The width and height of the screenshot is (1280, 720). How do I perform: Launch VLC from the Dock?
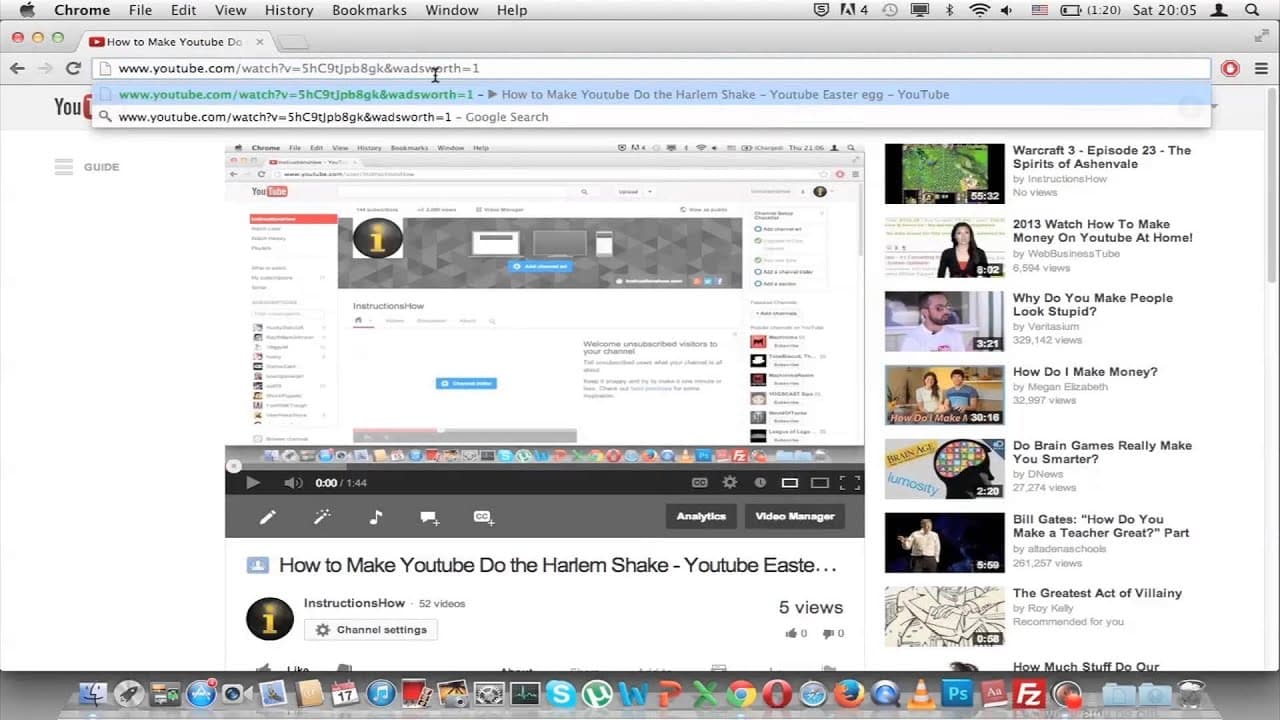[x=920, y=694]
